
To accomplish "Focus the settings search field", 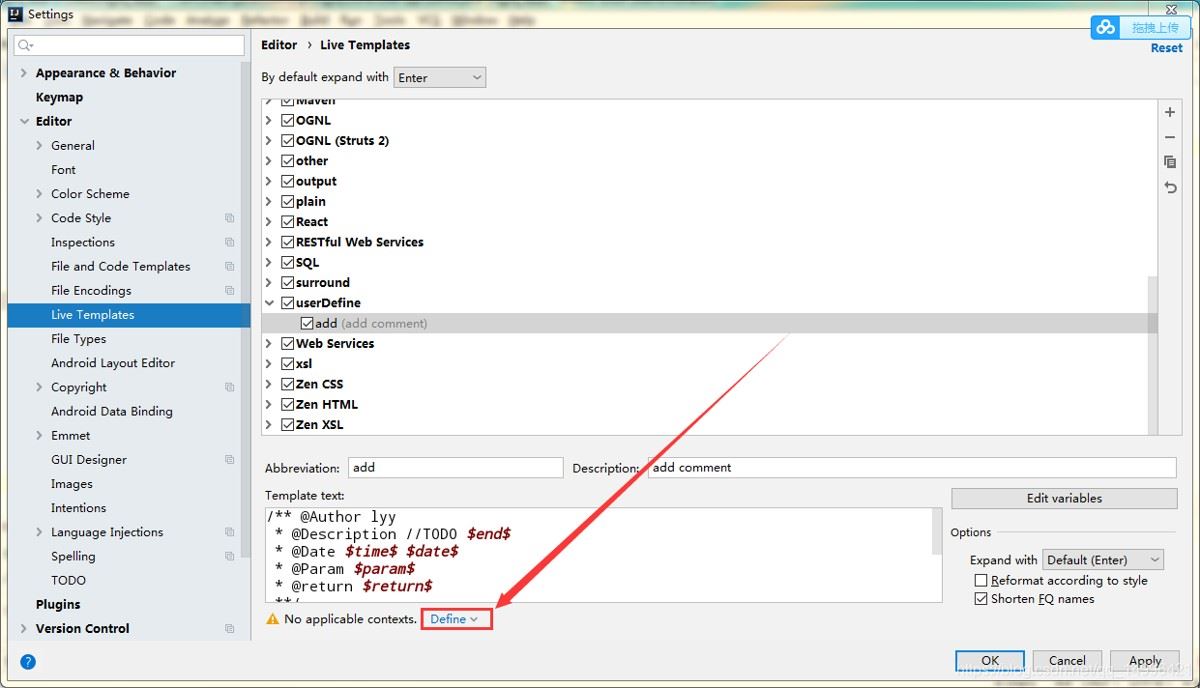I will click(130, 46).
